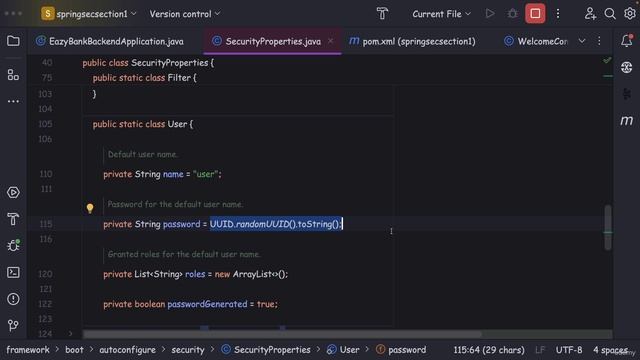The width and height of the screenshot is (640, 360).
Task: Switch to EazyBankBackendApplication.java tab
Action: coord(110,41)
